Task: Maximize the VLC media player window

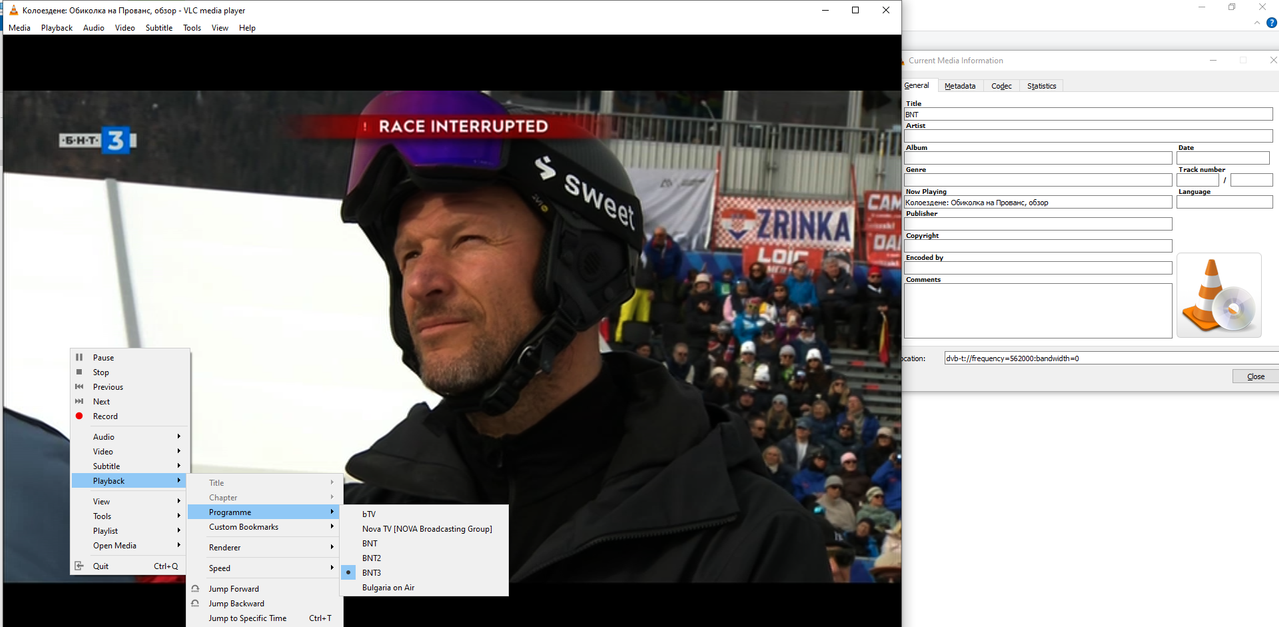Action: coord(855,10)
